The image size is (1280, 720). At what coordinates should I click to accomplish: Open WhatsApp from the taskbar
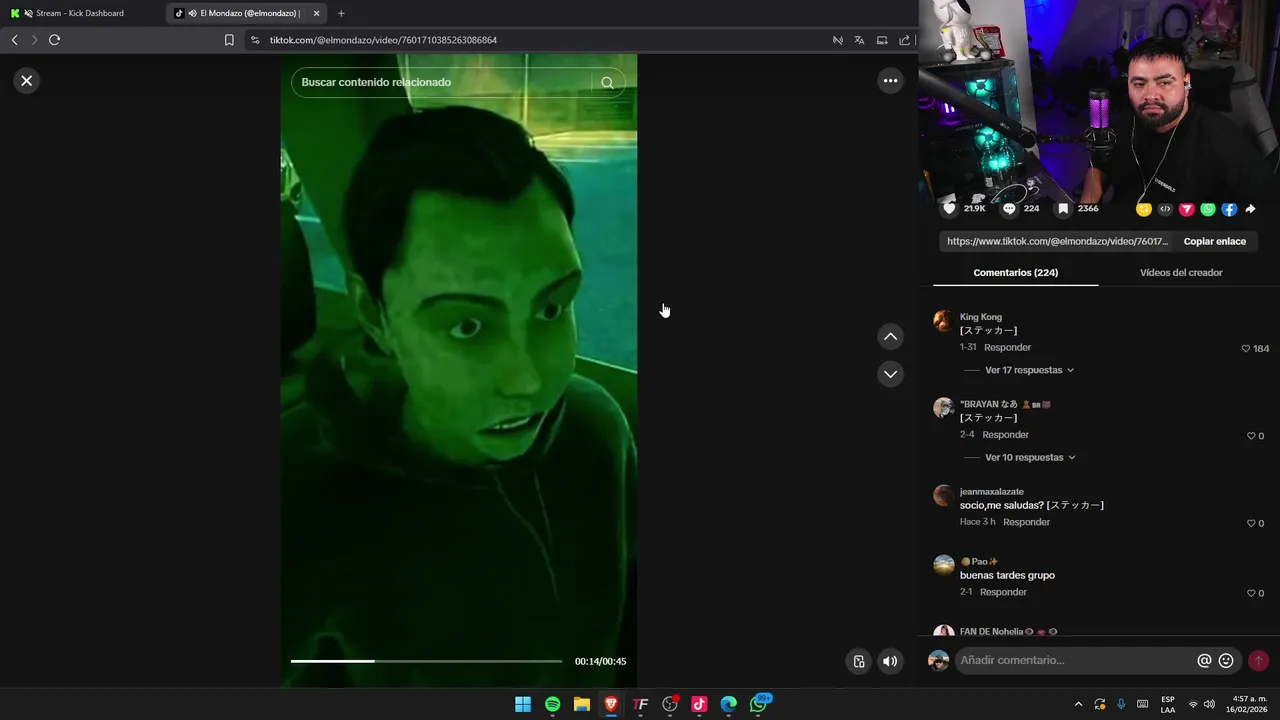tap(759, 704)
